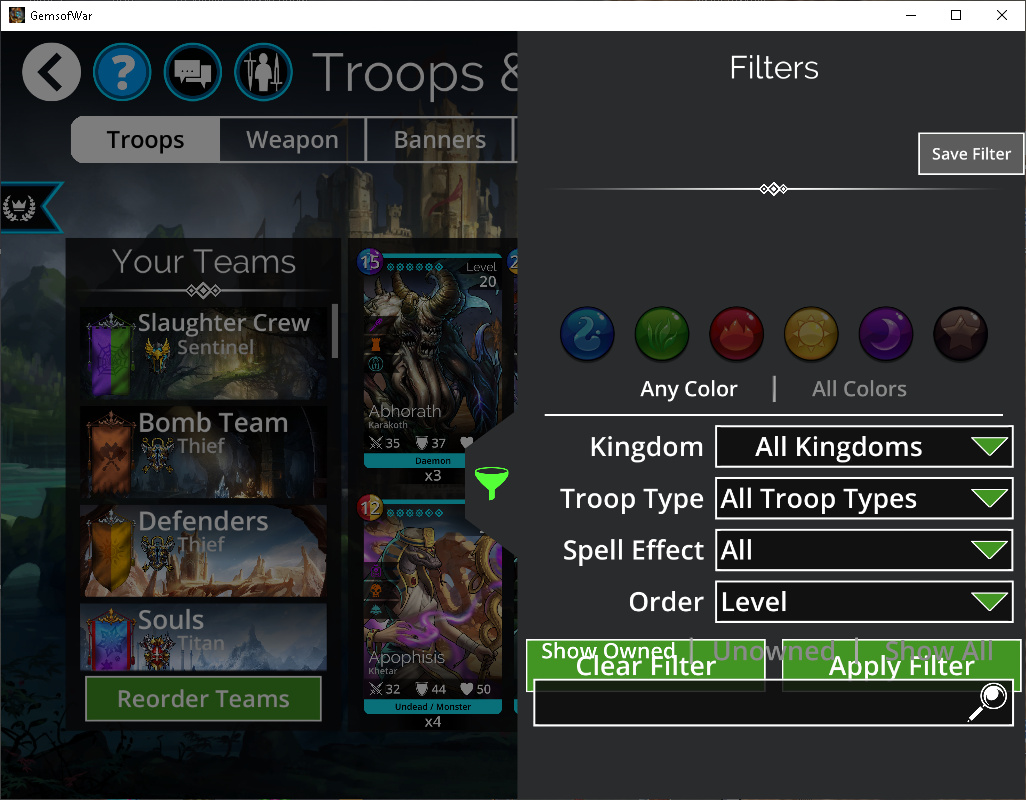Viewport: 1026px width, 800px height.
Task: Select the red fire mana gem
Action: click(x=736, y=334)
